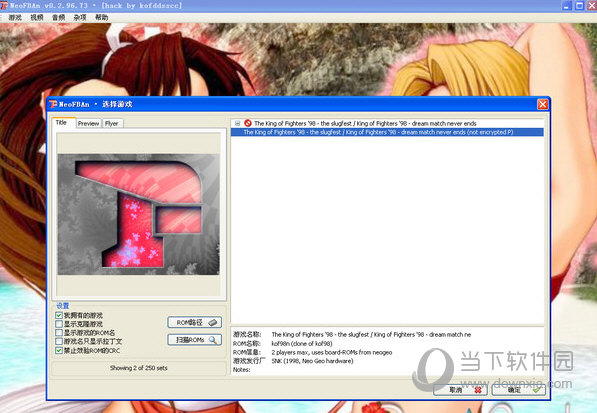Screen dimensions: 597x413
Task: Click the 扫描ROMs button
Action: 195,340
